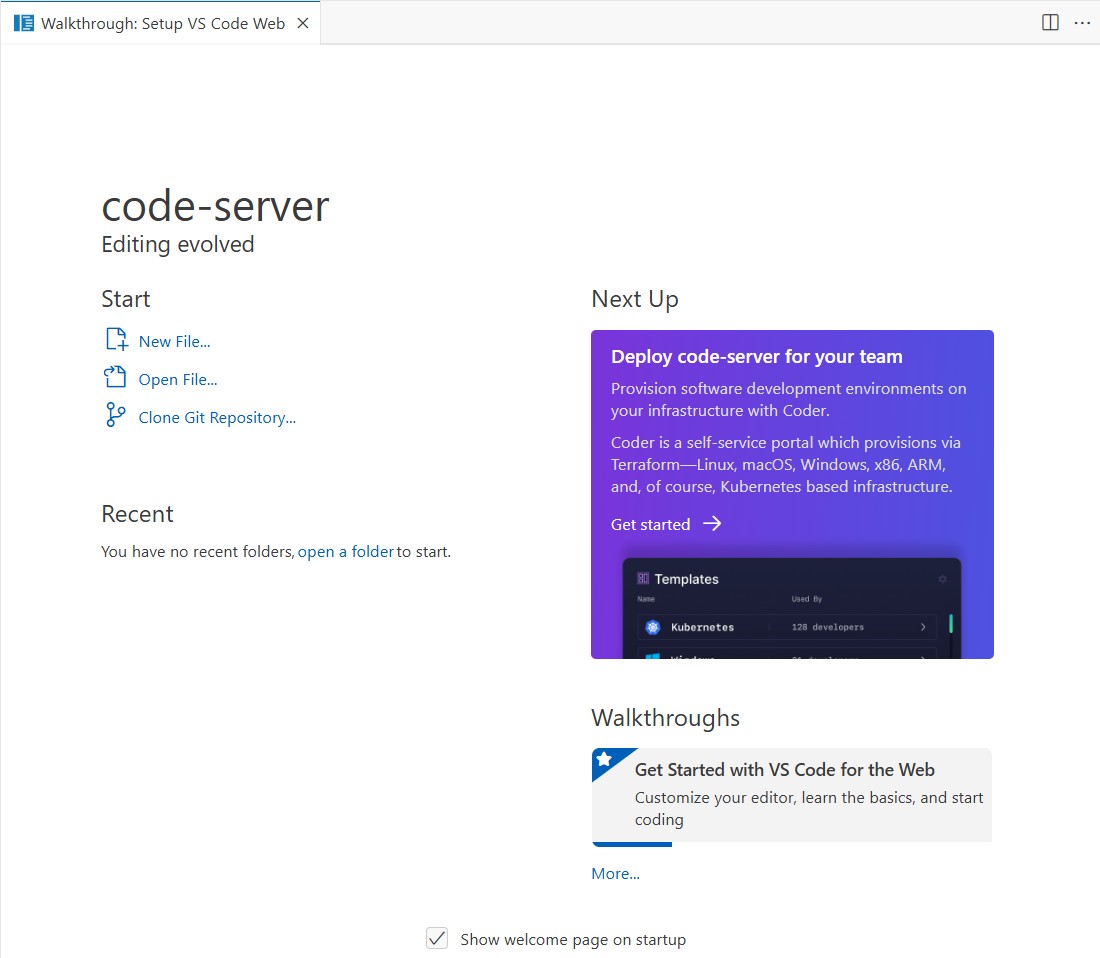Screen dimensions: 1100x958
Task: Click the Deploy code-server for your team heading
Action: tap(756, 357)
